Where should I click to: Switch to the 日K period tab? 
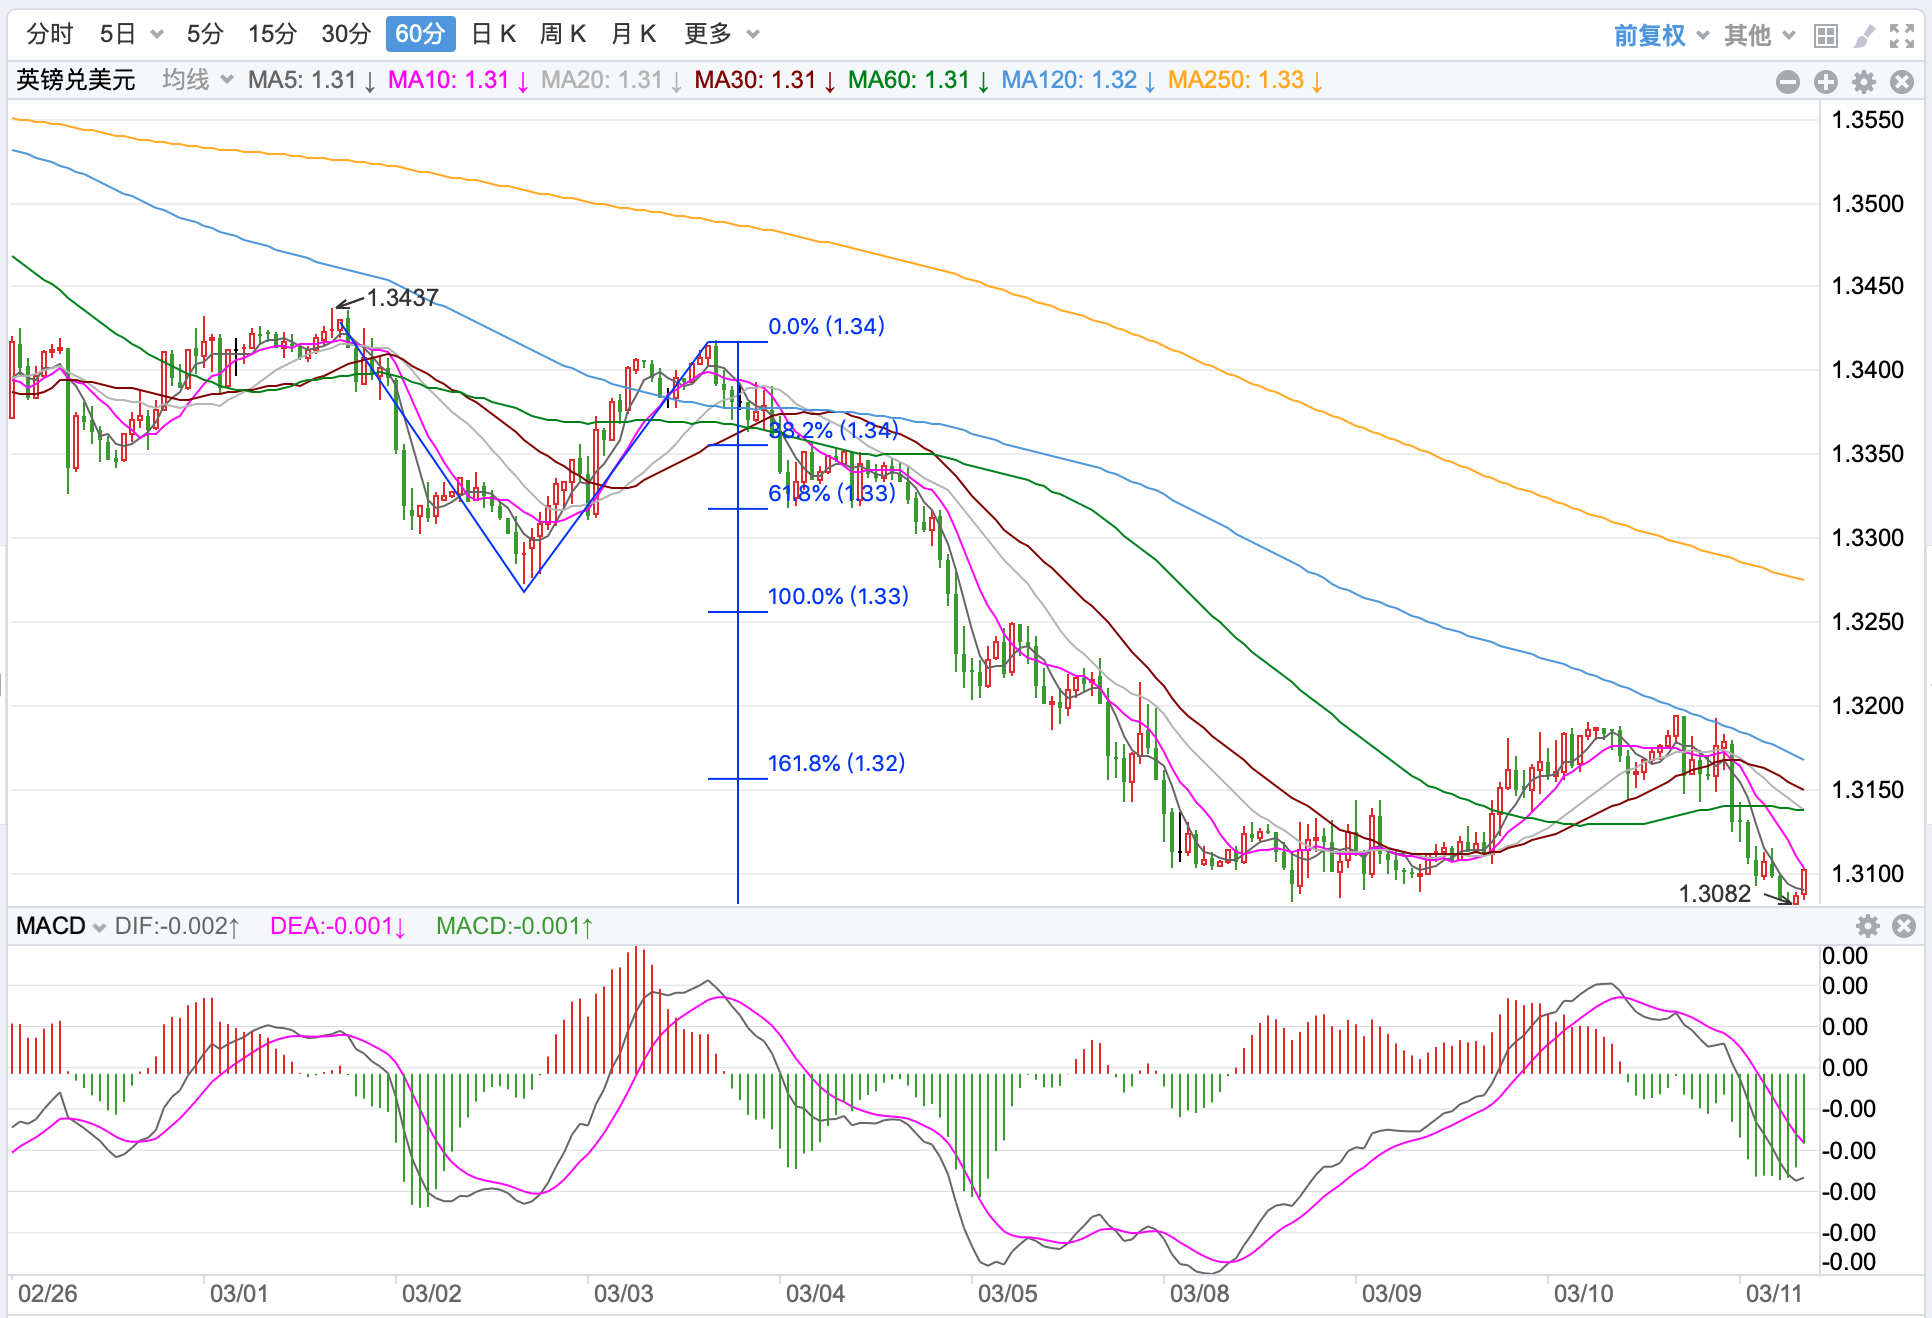(x=493, y=34)
